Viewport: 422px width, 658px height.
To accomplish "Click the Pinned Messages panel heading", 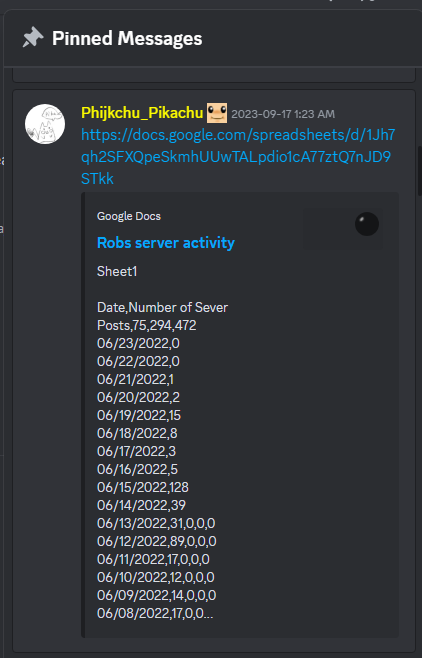I will point(127,38).
